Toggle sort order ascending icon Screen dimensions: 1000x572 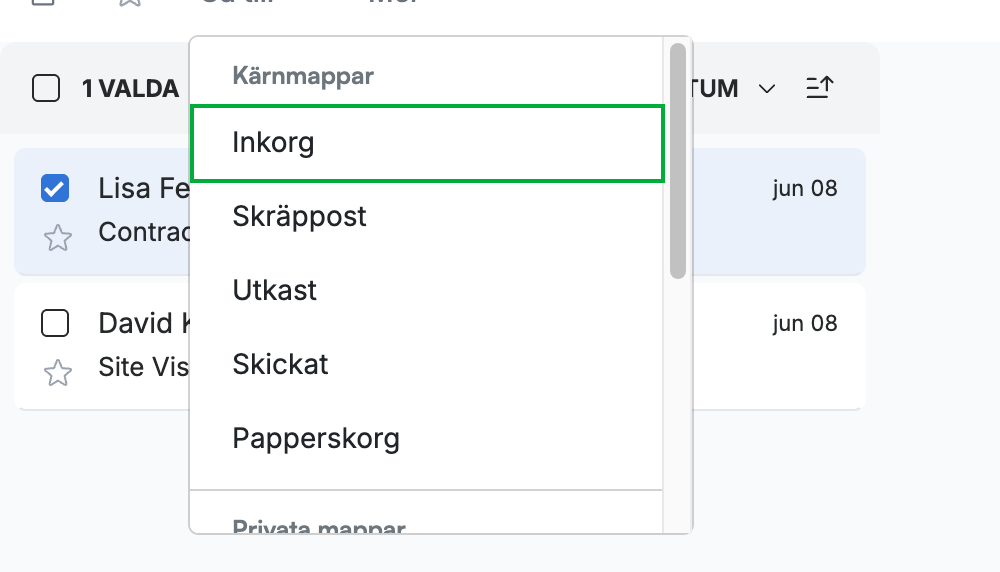[820, 87]
